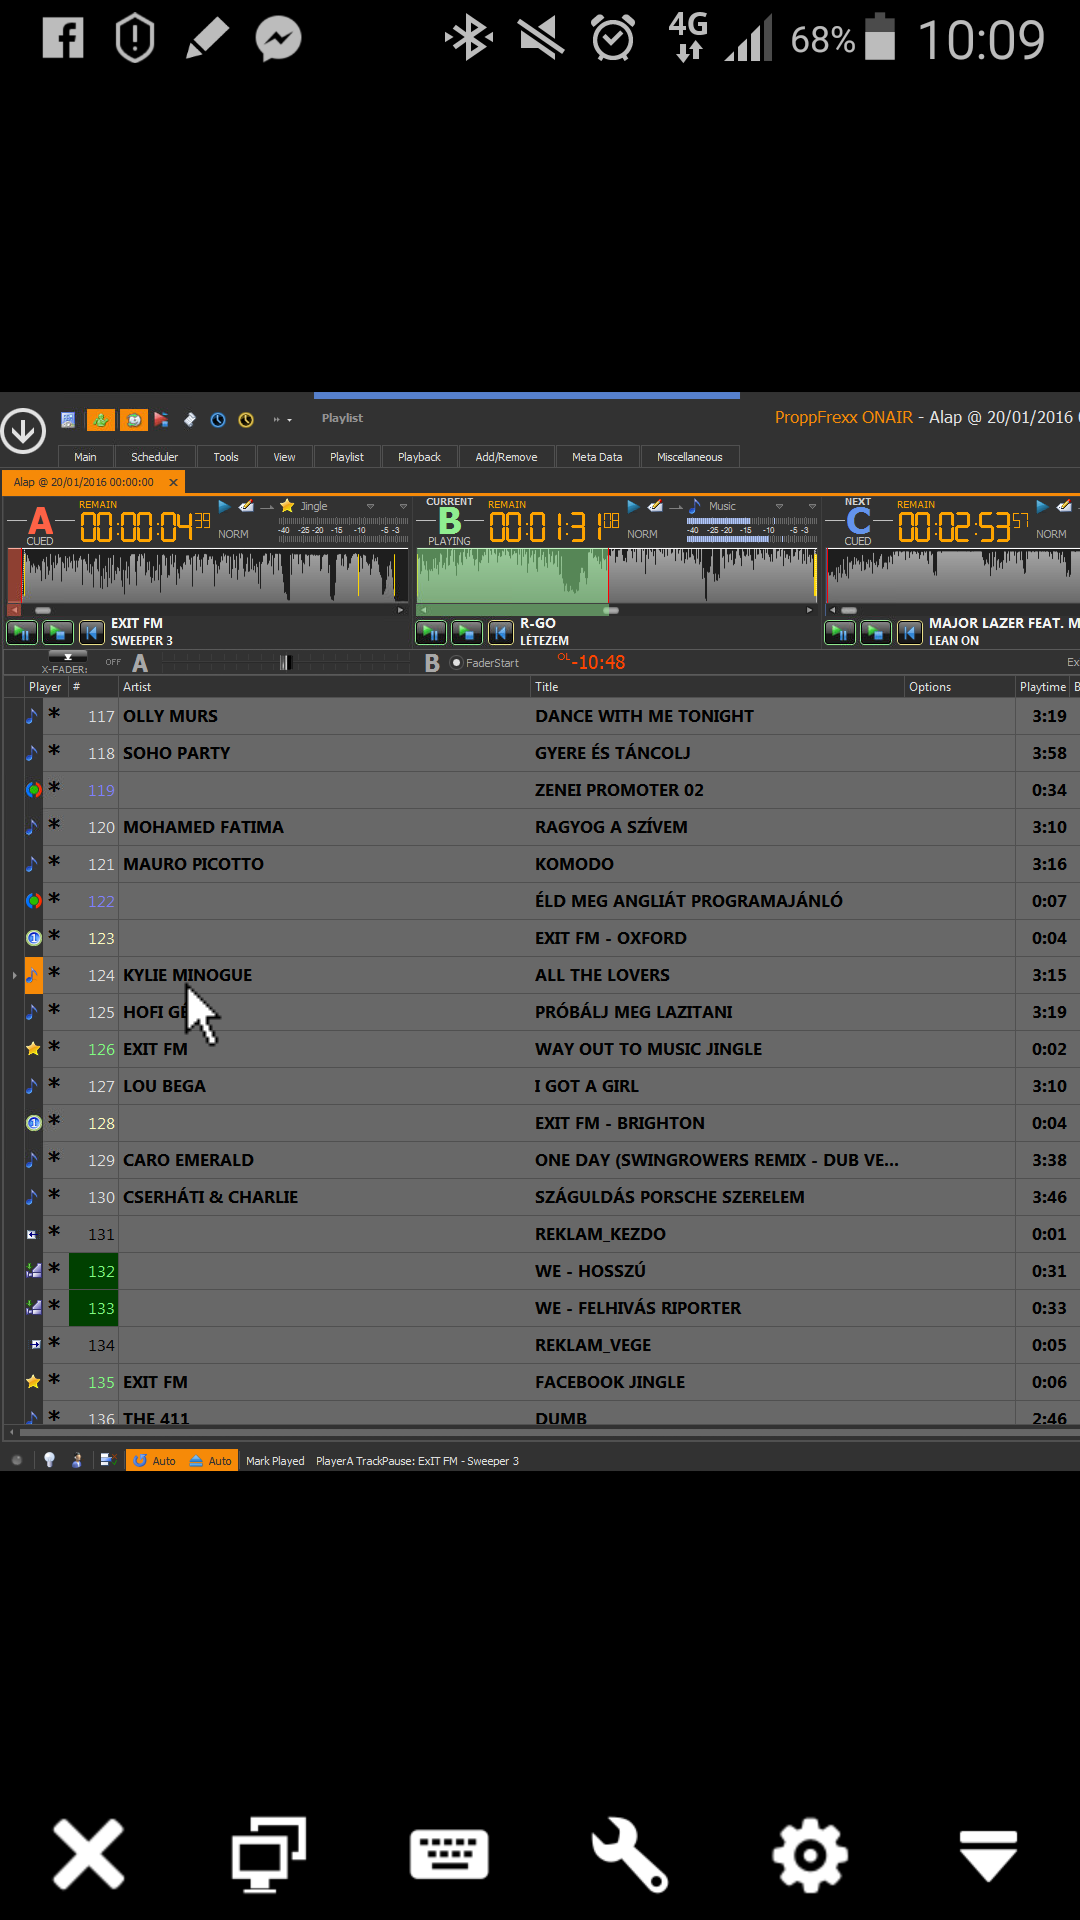Click the status bar user figure icon
1080x1920 pixels.
coord(77,1461)
